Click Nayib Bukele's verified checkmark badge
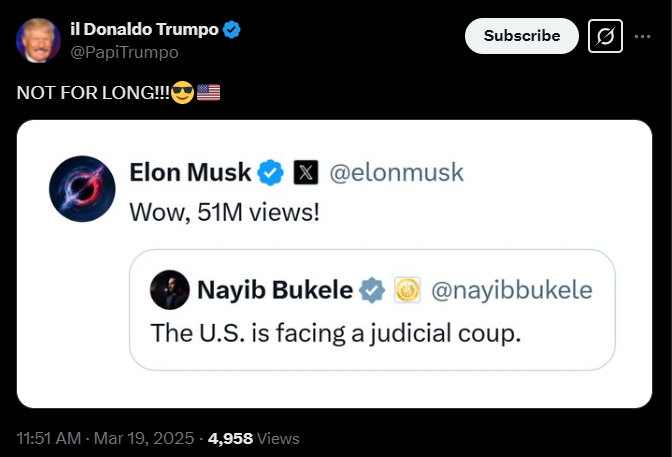The image size is (672, 457). click(372, 291)
